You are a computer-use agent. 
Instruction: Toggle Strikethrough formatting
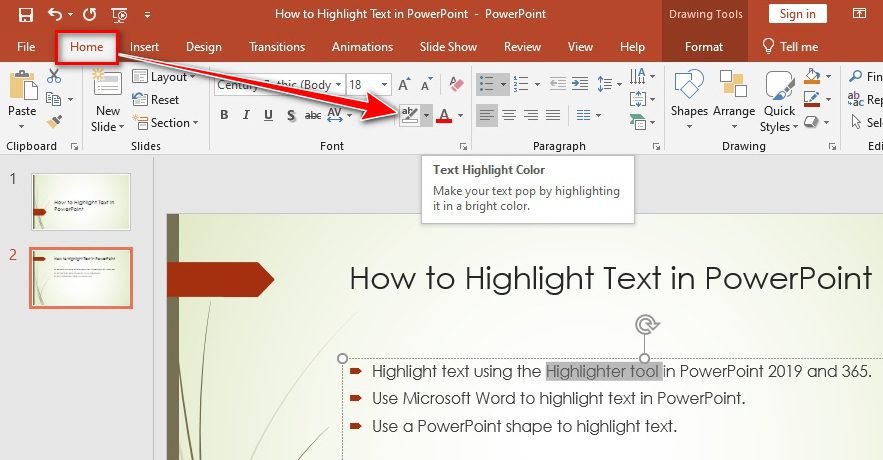[313, 115]
